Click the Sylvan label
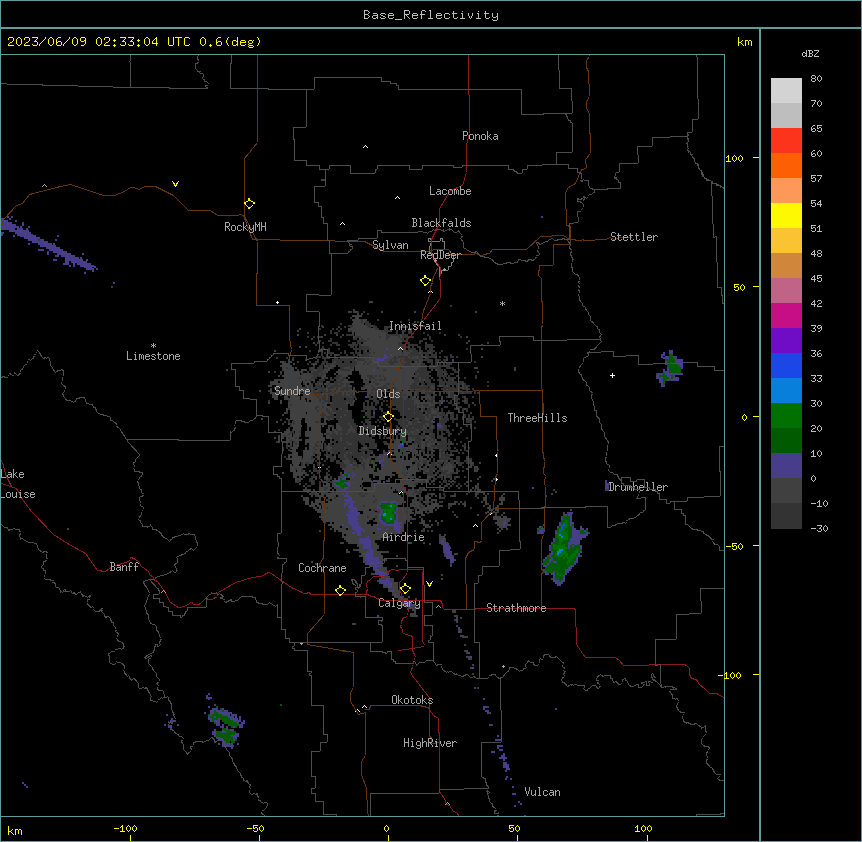The width and height of the screenshot is (862, 842). 390,245
